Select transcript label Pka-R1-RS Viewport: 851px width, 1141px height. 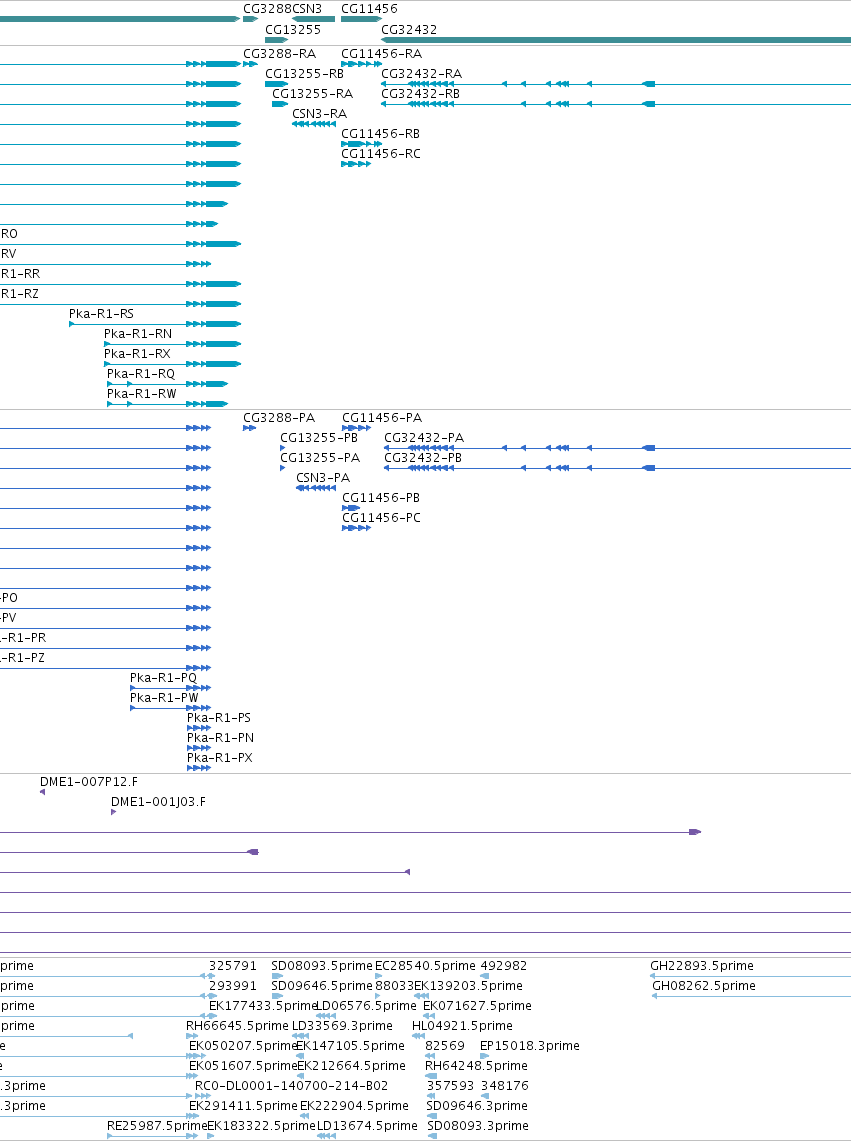click(101, 314)
